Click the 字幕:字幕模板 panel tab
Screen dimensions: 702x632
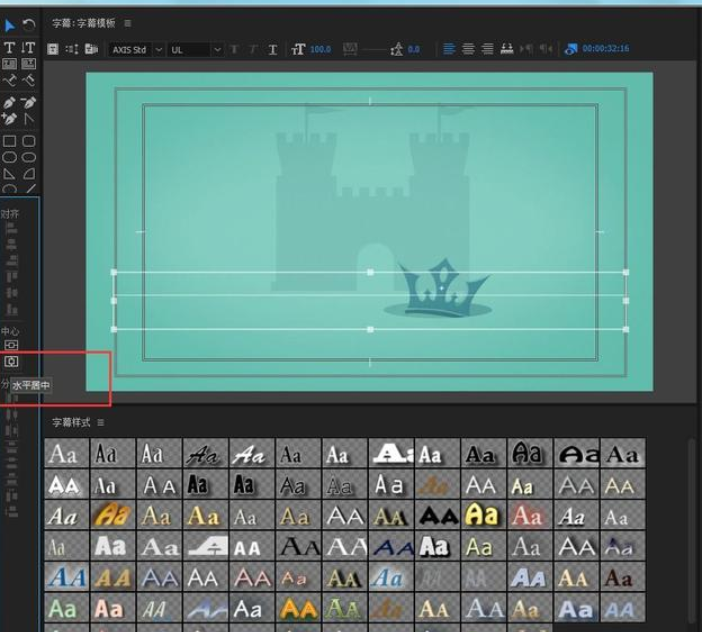tap(84, 23)
